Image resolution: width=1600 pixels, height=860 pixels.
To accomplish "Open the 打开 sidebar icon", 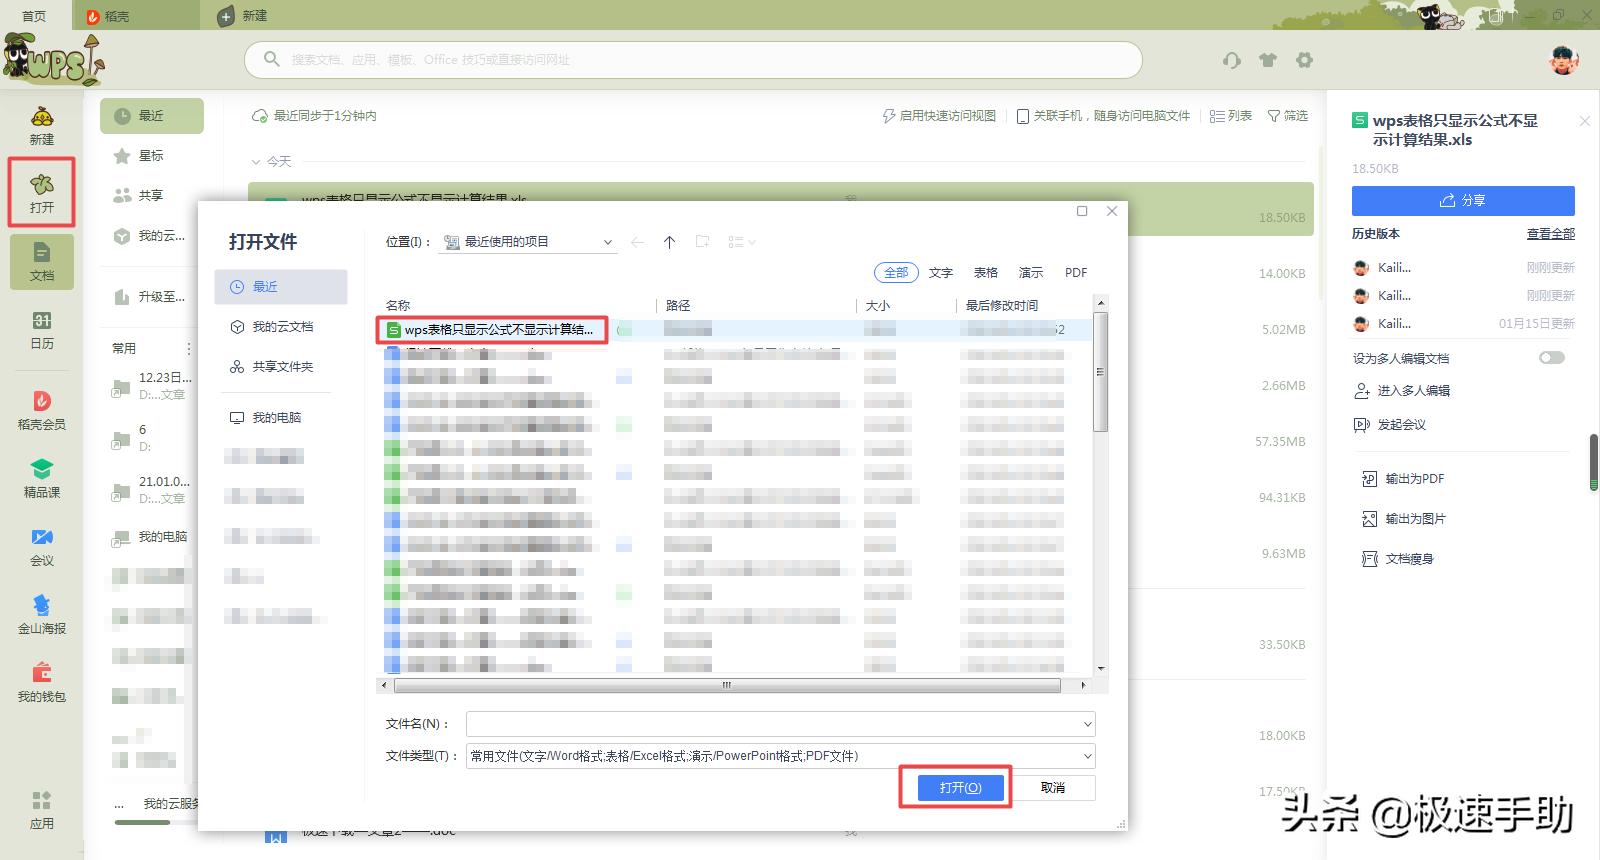I will [x=42, y=192].
